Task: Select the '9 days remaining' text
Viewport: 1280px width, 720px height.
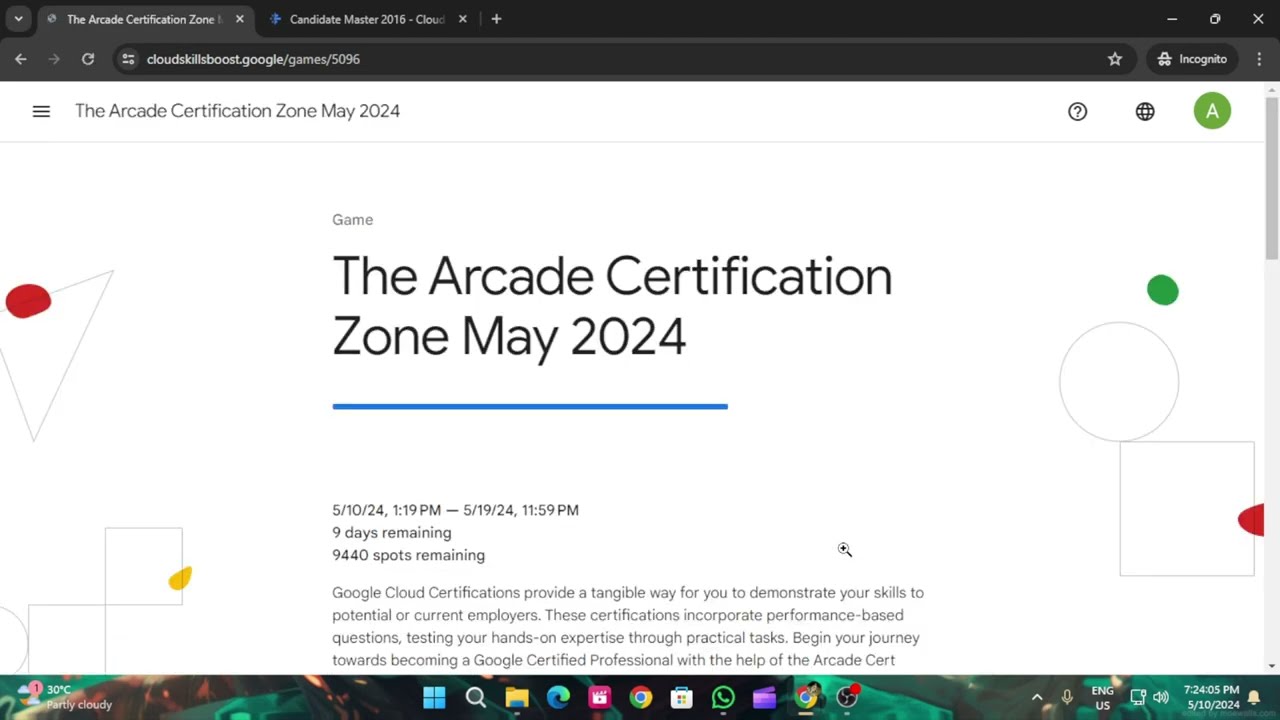Action: 391,533
